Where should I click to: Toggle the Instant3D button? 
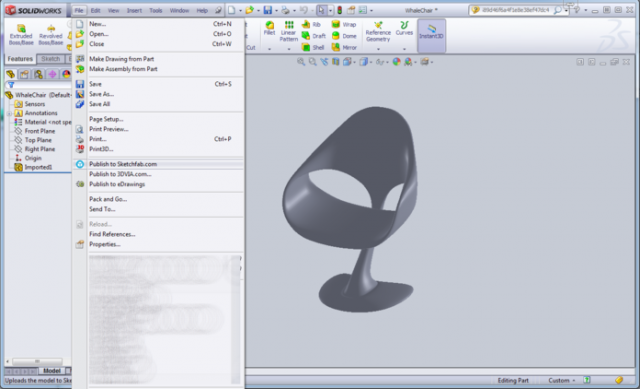tap(431, 31)
